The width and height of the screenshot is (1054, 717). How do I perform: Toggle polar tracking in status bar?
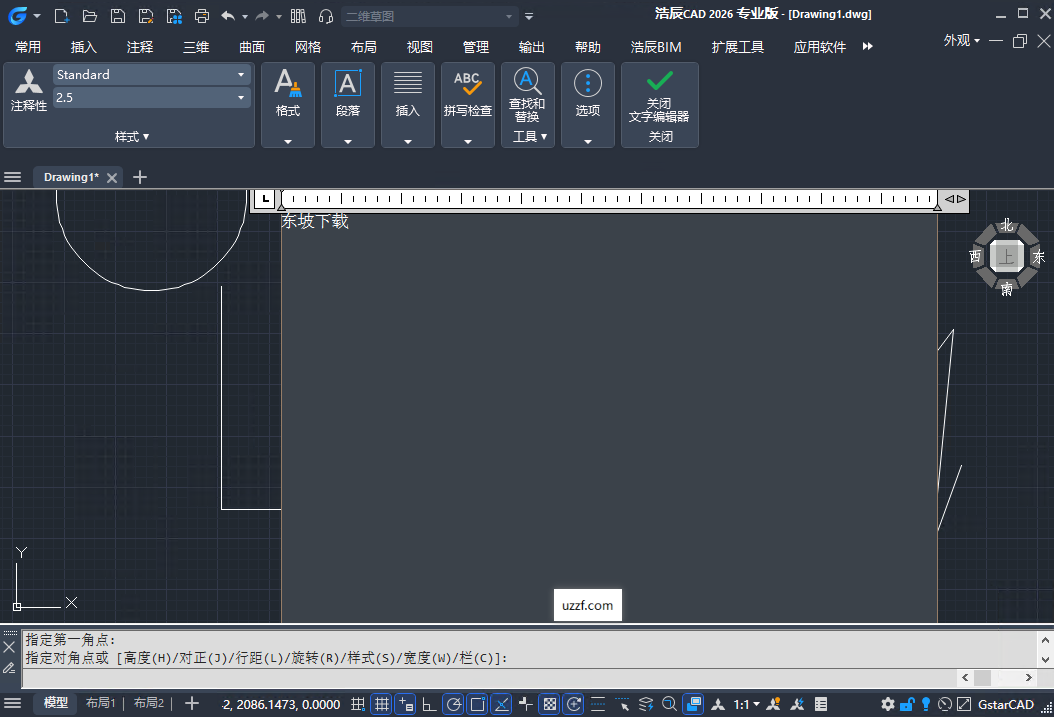453,704
